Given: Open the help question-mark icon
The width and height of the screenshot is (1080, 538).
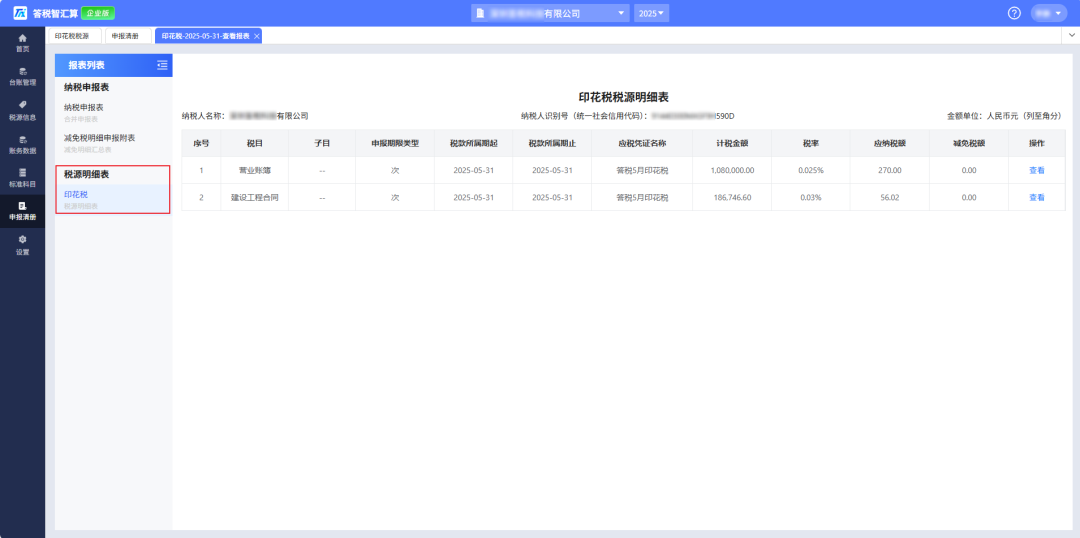Looking at the screenshot, I should [x=1014, y=13].
